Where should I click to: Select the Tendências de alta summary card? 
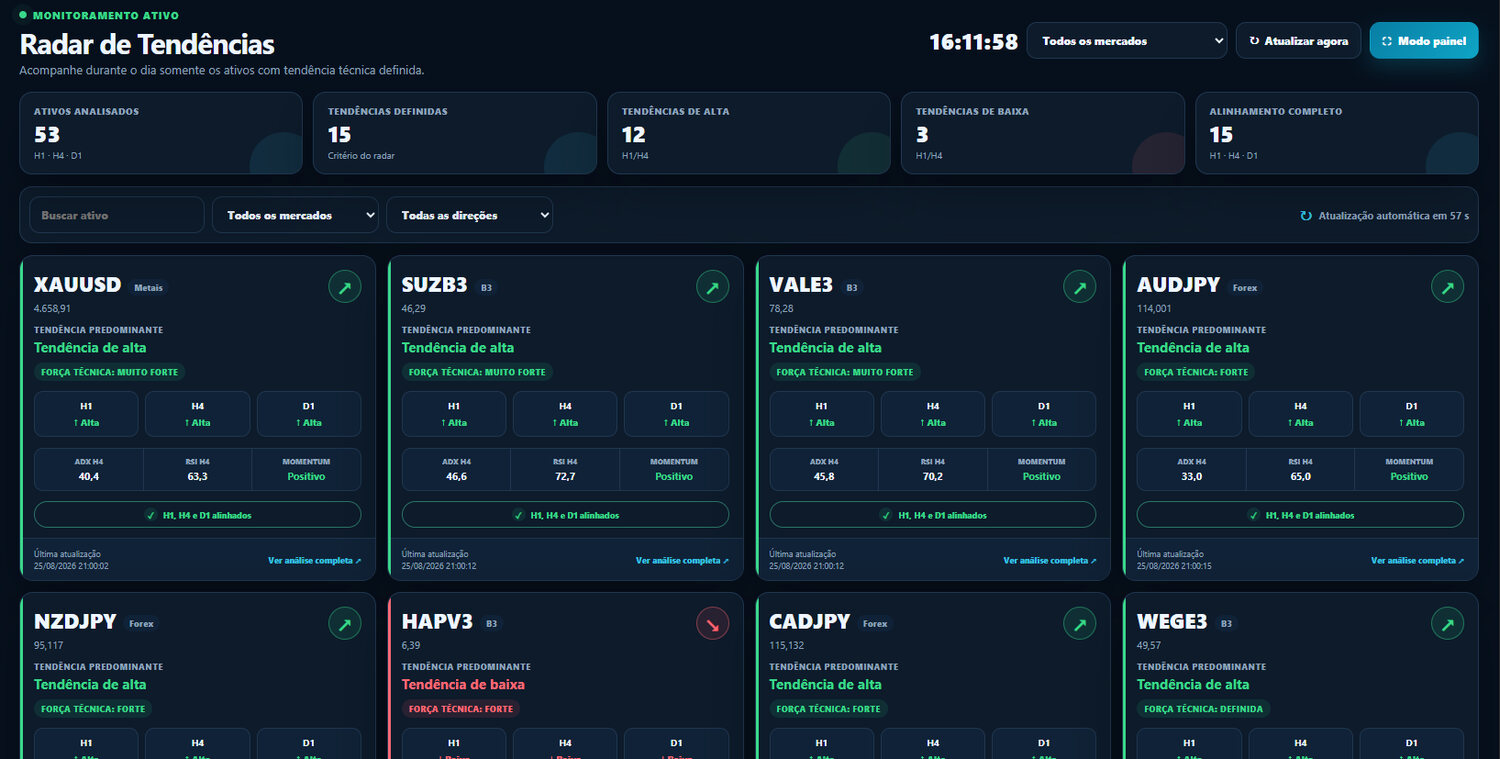point(749,133)
